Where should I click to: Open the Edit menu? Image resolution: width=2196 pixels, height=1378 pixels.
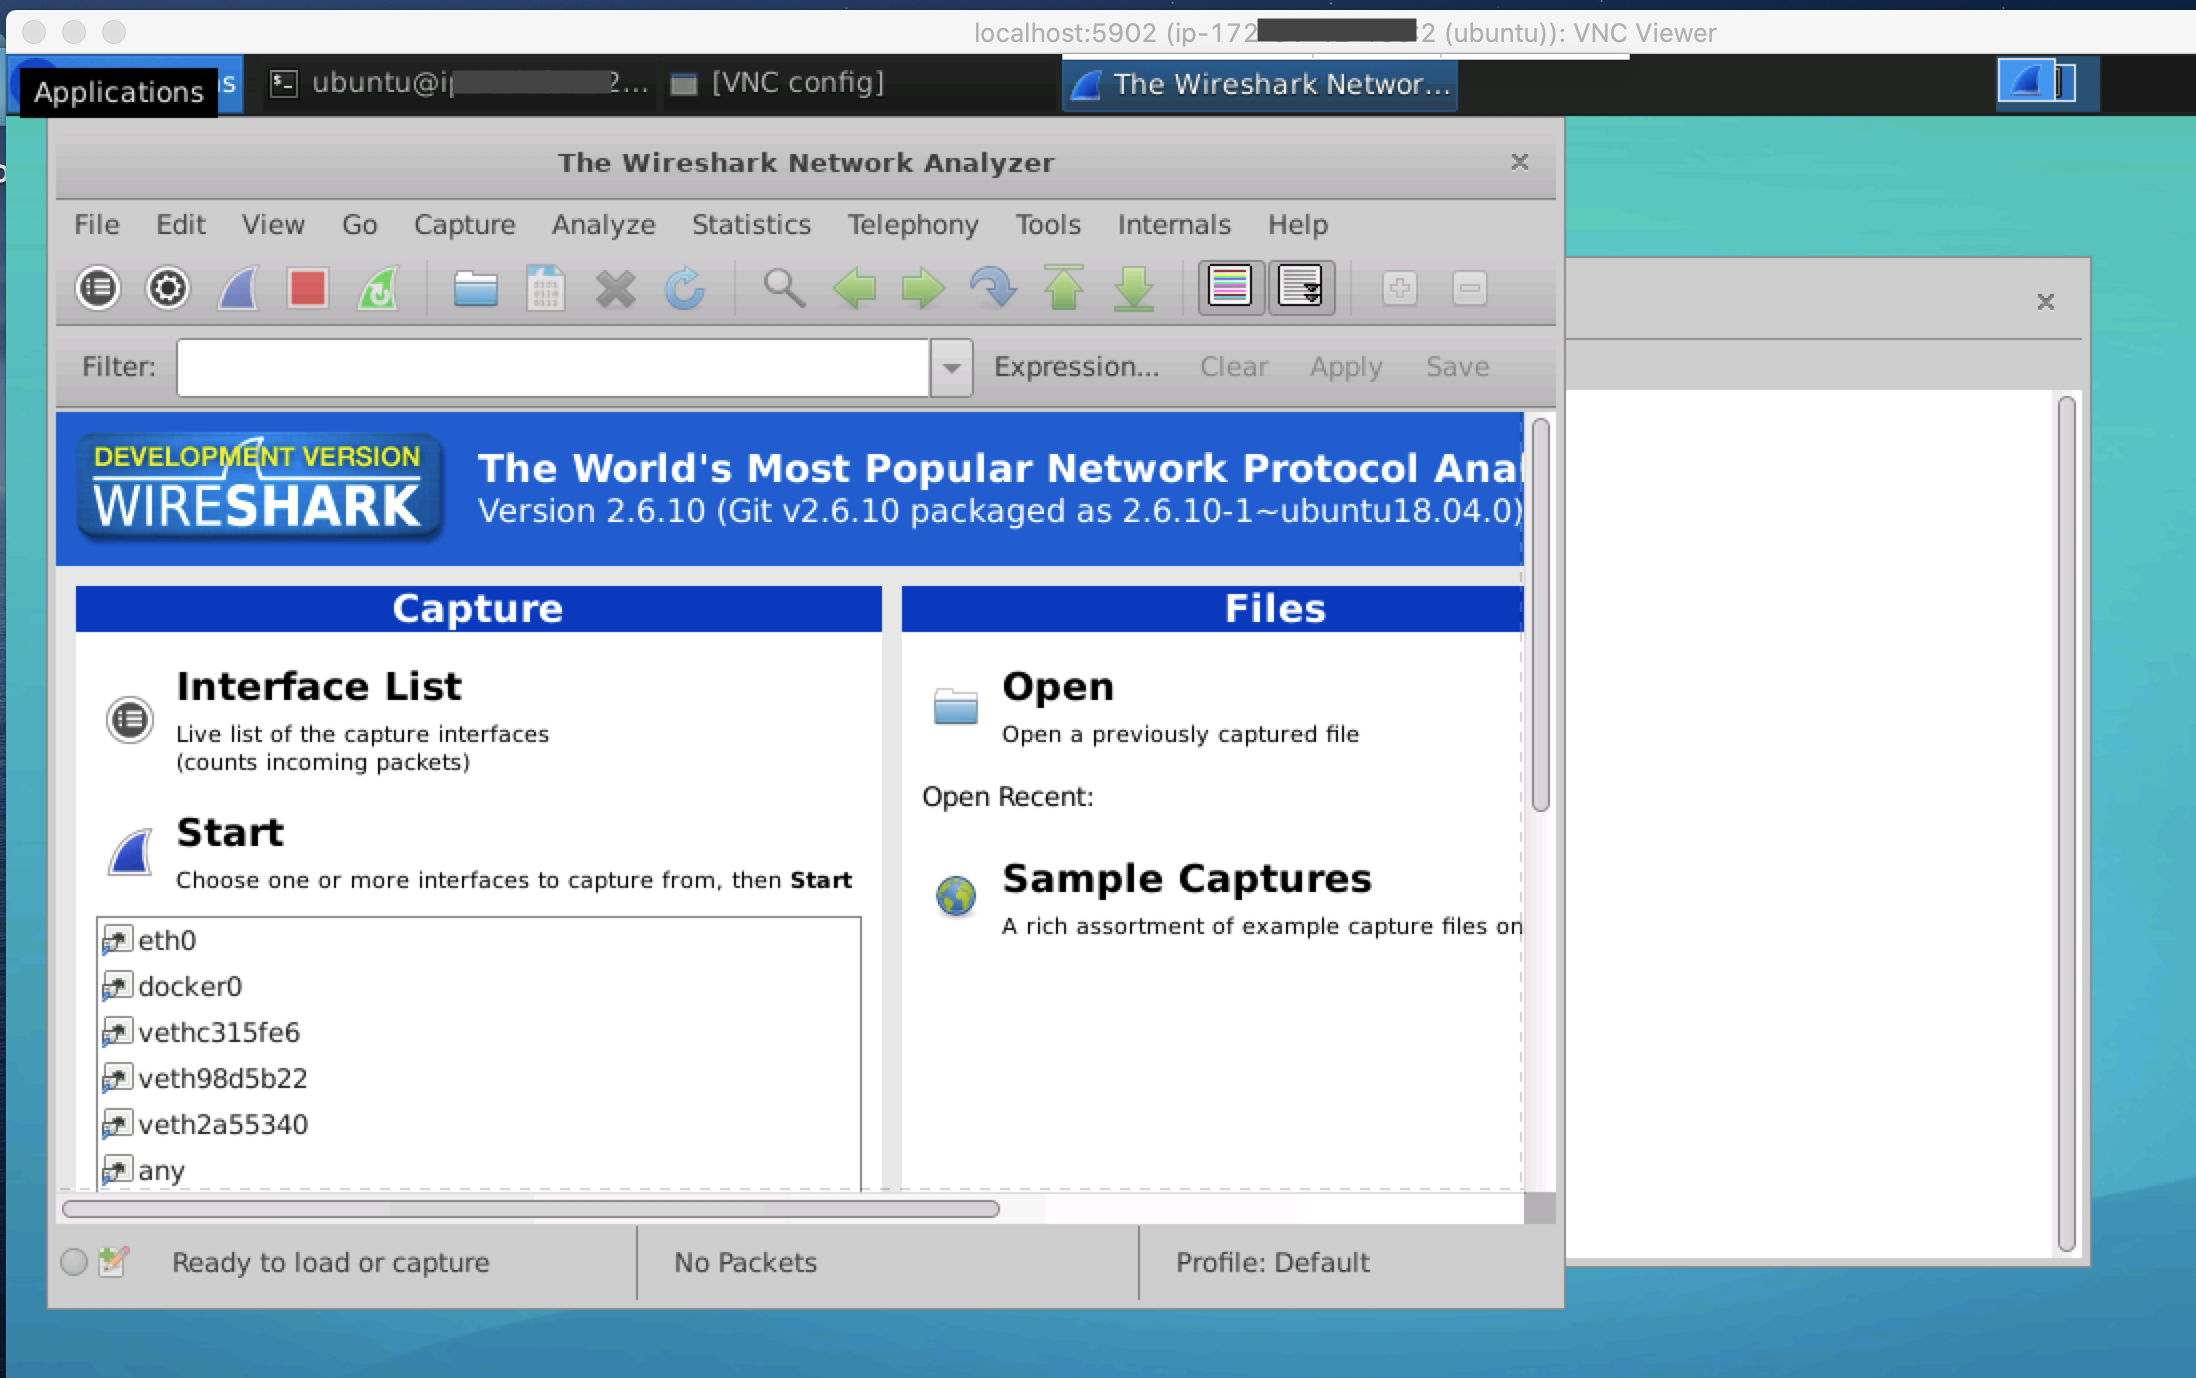pyautogui.click(x=181, y=224)
